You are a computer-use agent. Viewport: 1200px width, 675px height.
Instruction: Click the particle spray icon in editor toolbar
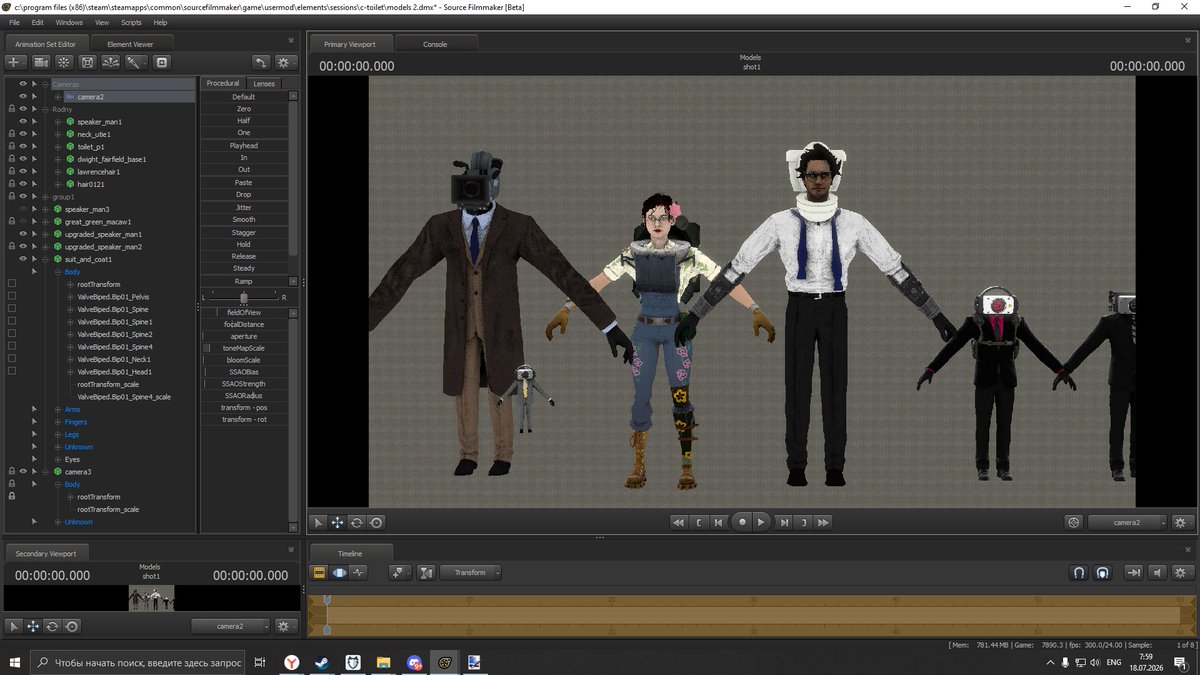tap(110, 62)
